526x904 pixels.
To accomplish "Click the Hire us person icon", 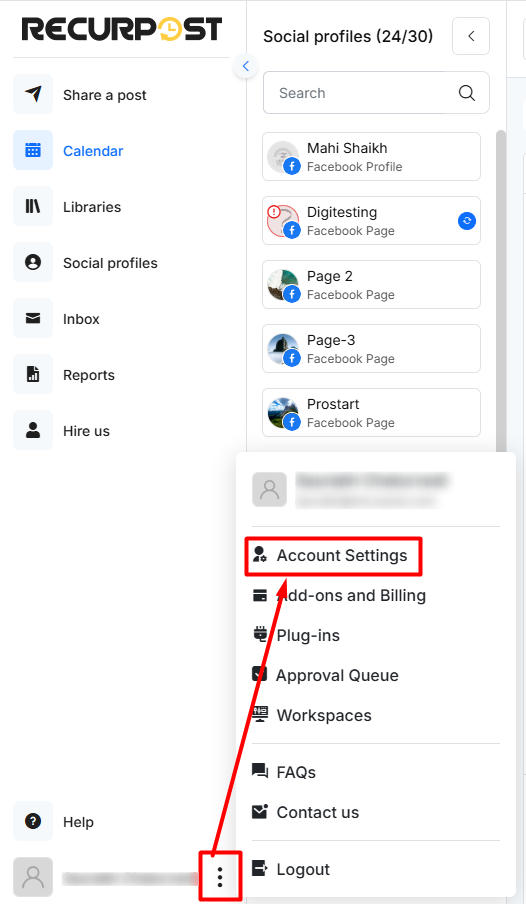I will click(33, 430).
